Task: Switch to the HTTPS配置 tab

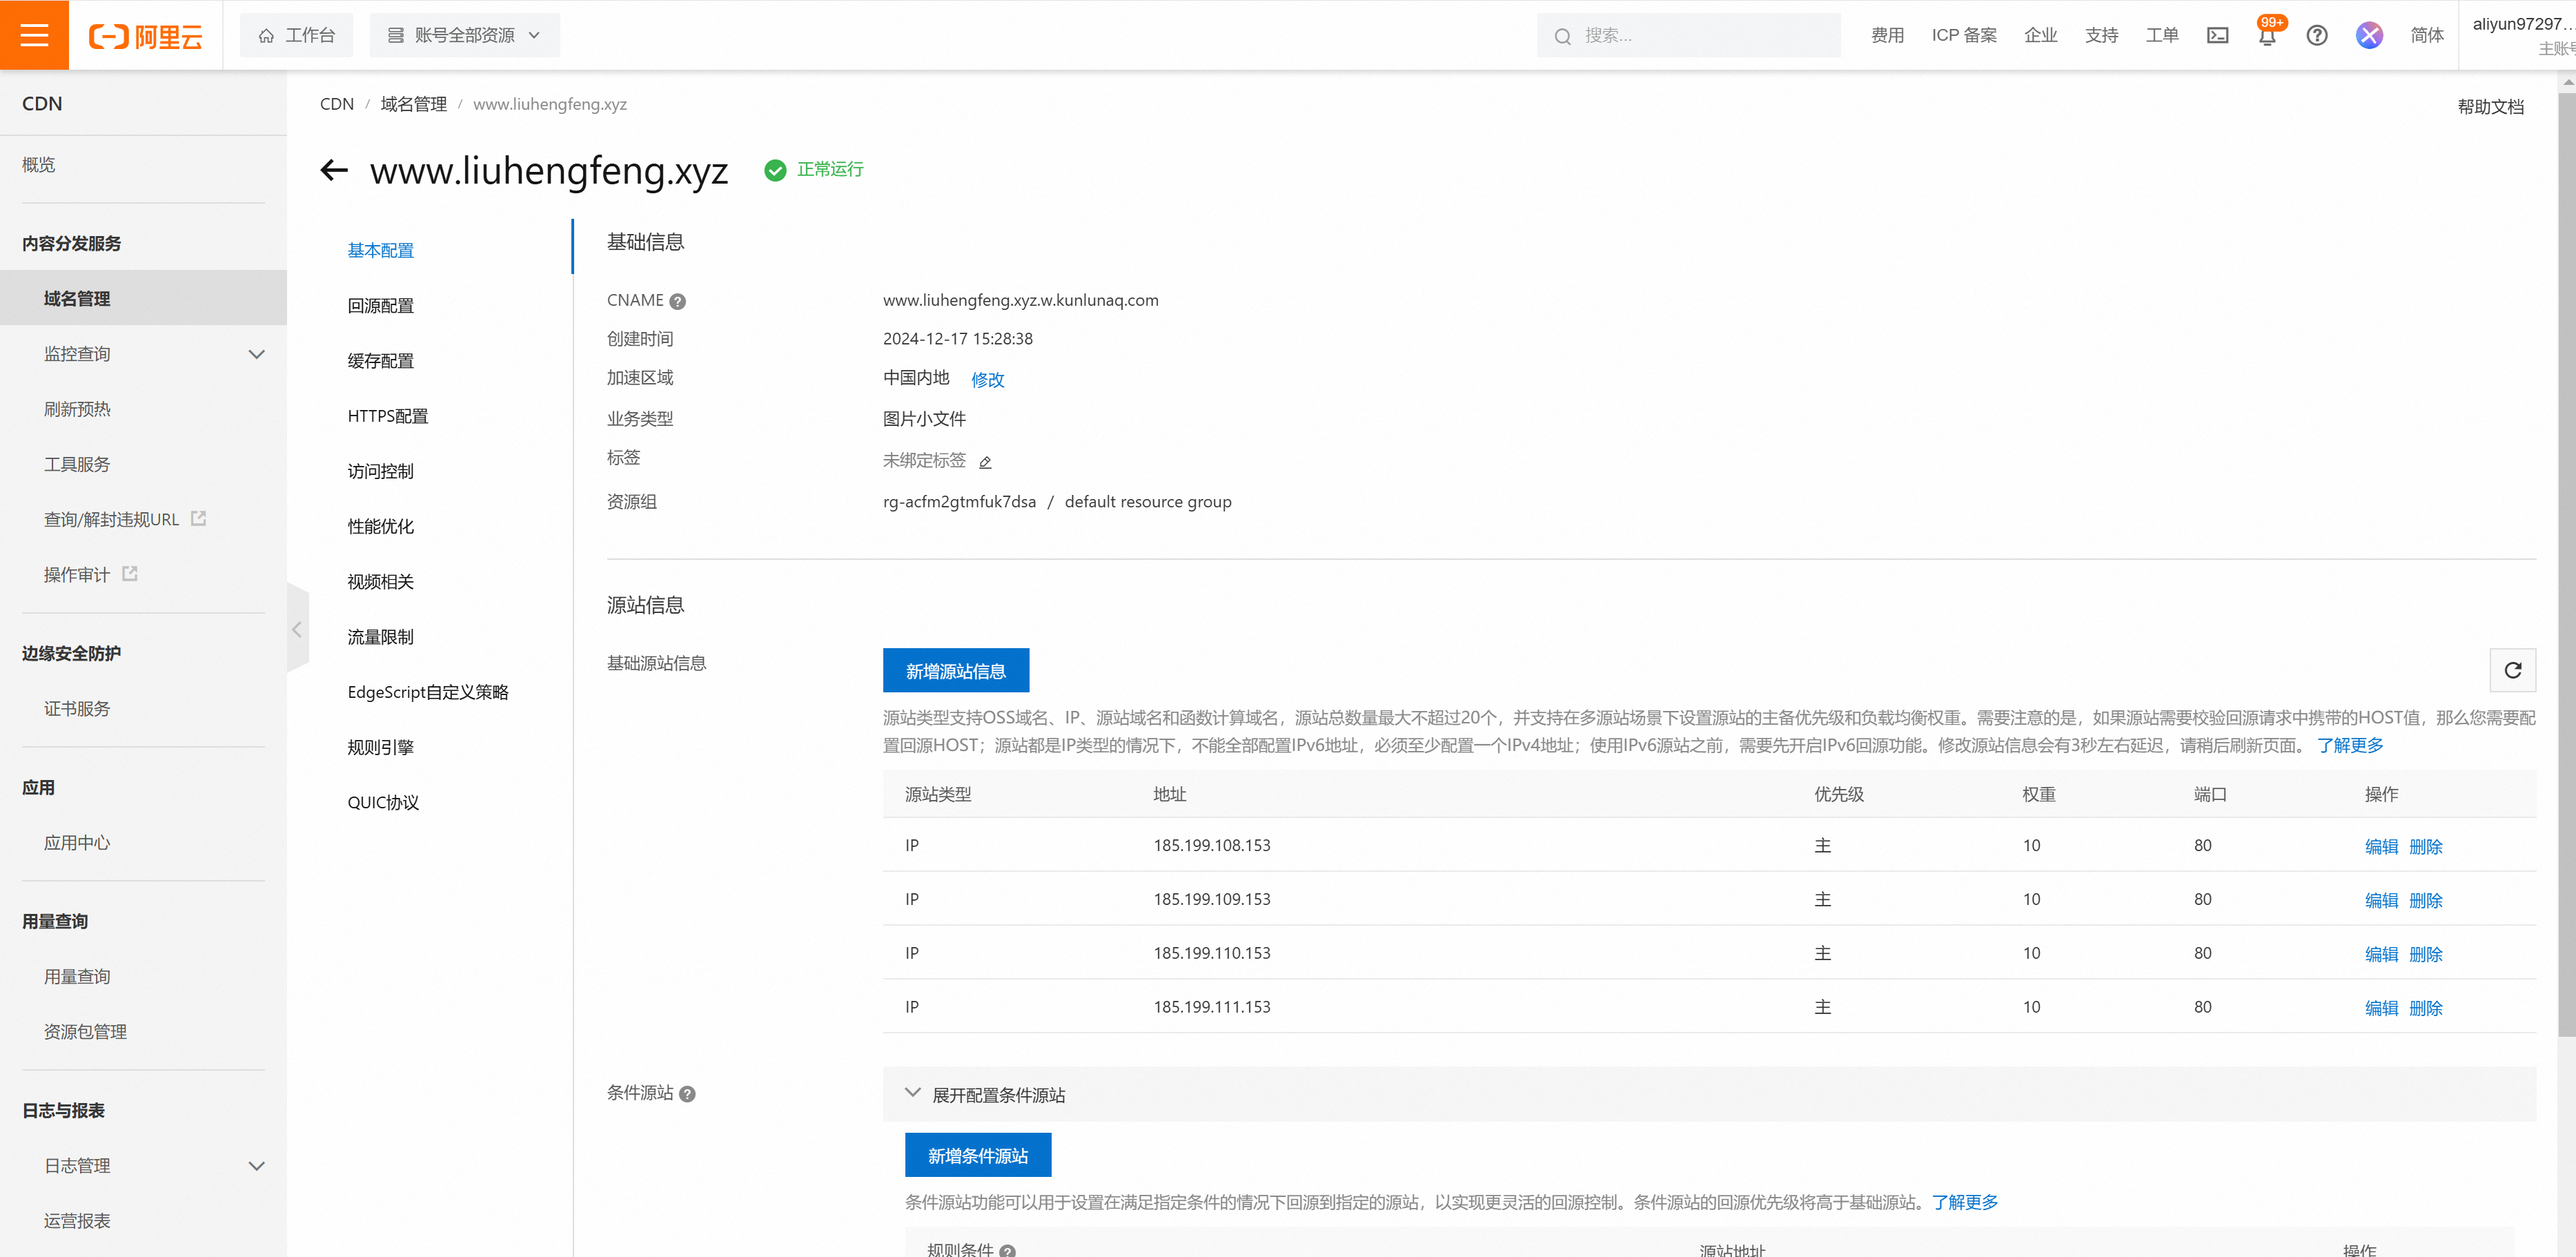Action: (387, 416)
